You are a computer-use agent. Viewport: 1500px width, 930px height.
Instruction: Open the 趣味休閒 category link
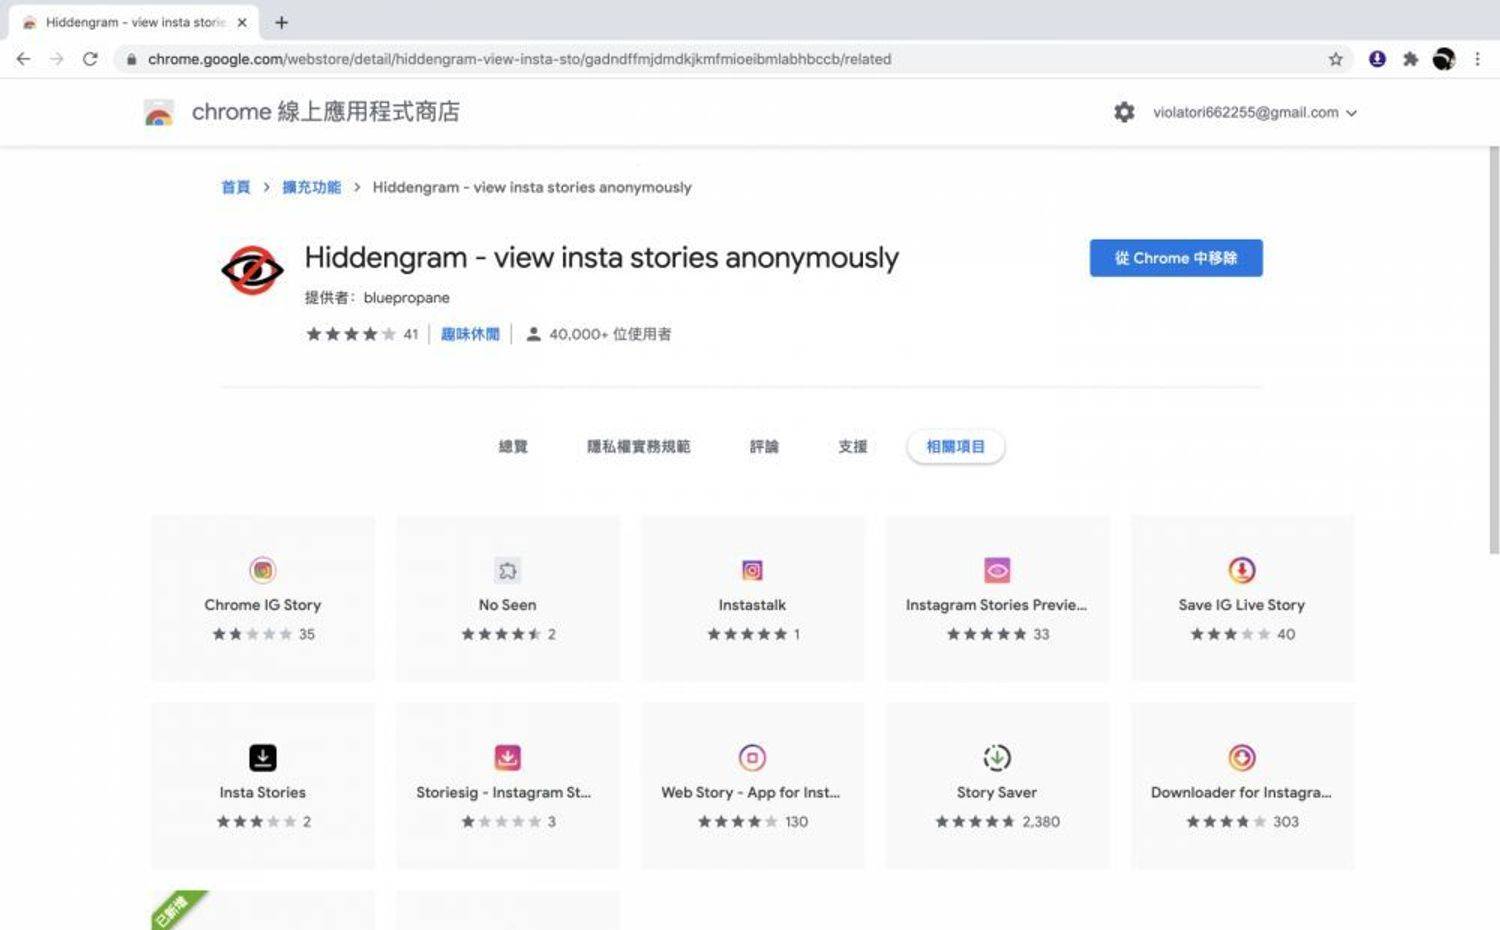[470, 334]
